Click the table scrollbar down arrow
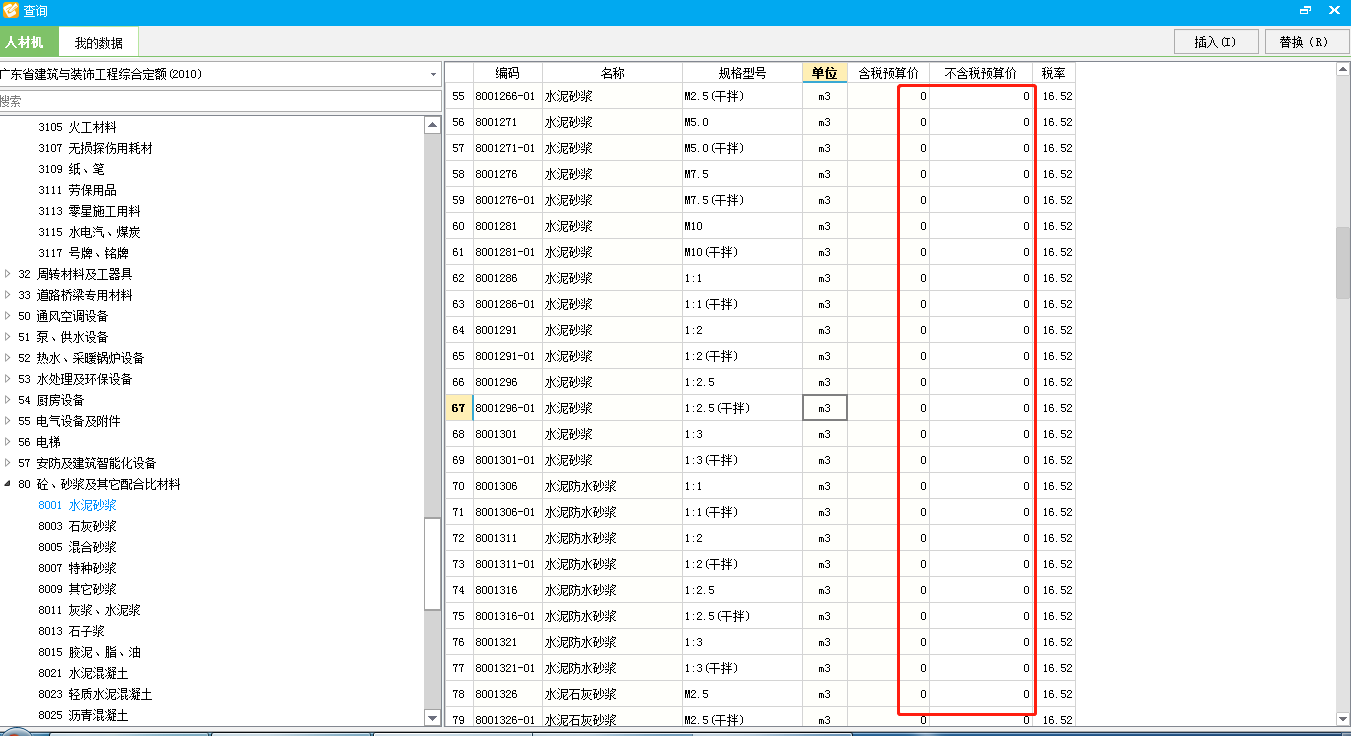This screenshot has width=1351, height=736. [1342, 718]
